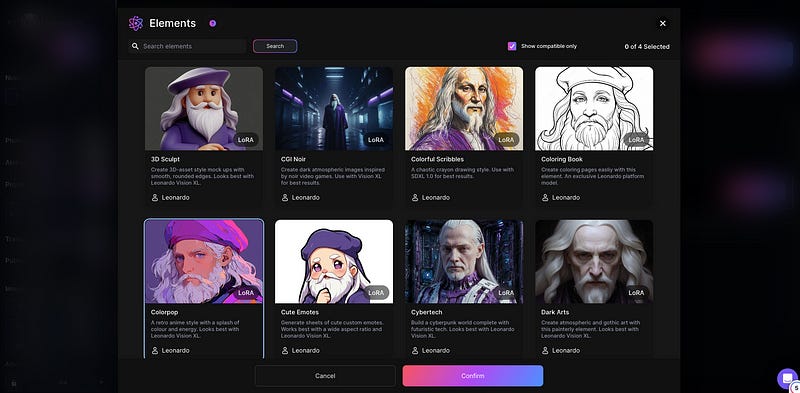Click the Cybertech title text
The width and height of the screenshot is (800, 393).
click(427, 312)
